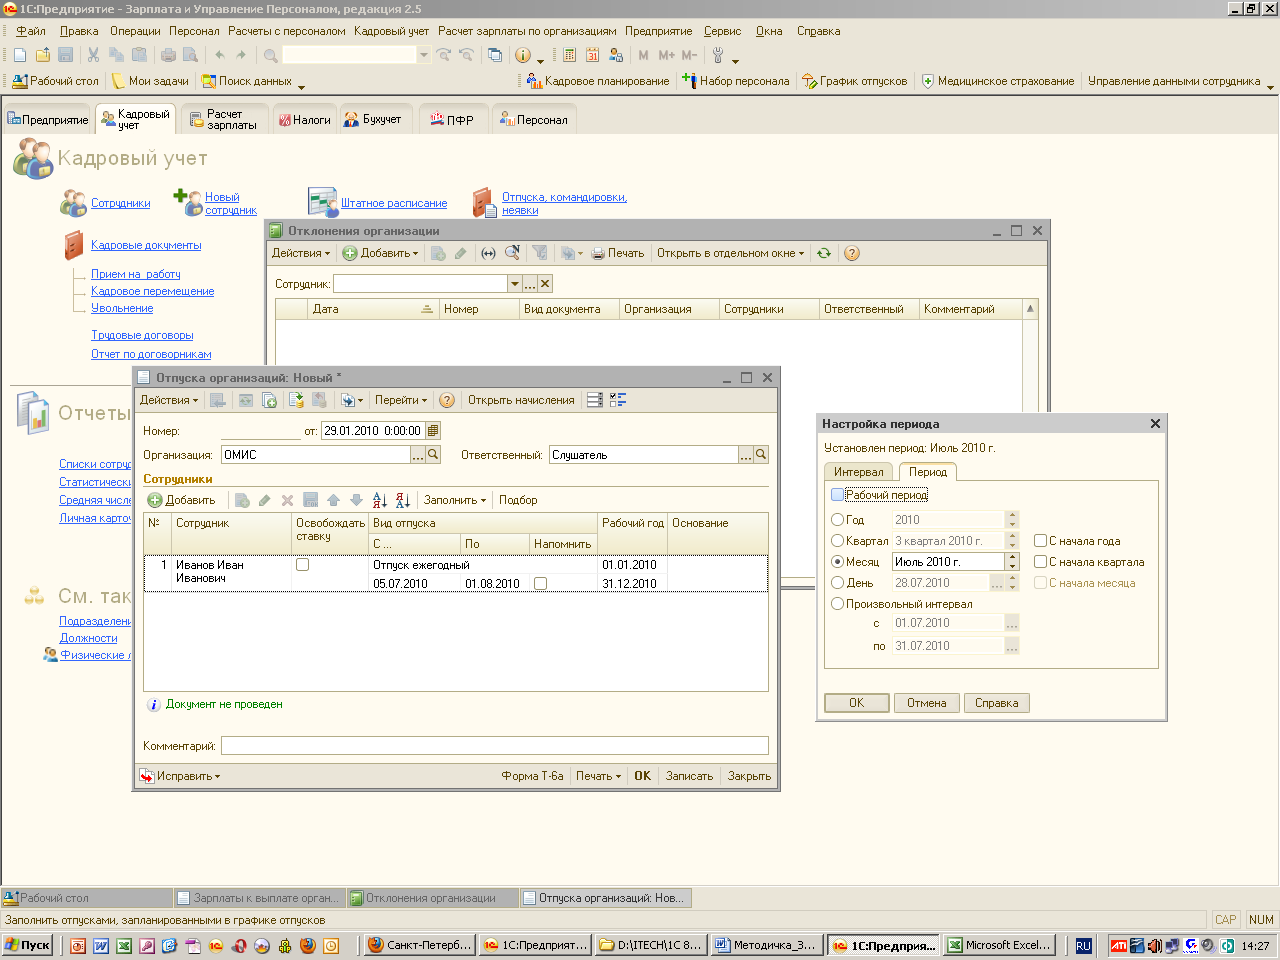1280x960 pixels.
Task: Click magnifier icon next to Организация field
Action: (x=433, y=455)
